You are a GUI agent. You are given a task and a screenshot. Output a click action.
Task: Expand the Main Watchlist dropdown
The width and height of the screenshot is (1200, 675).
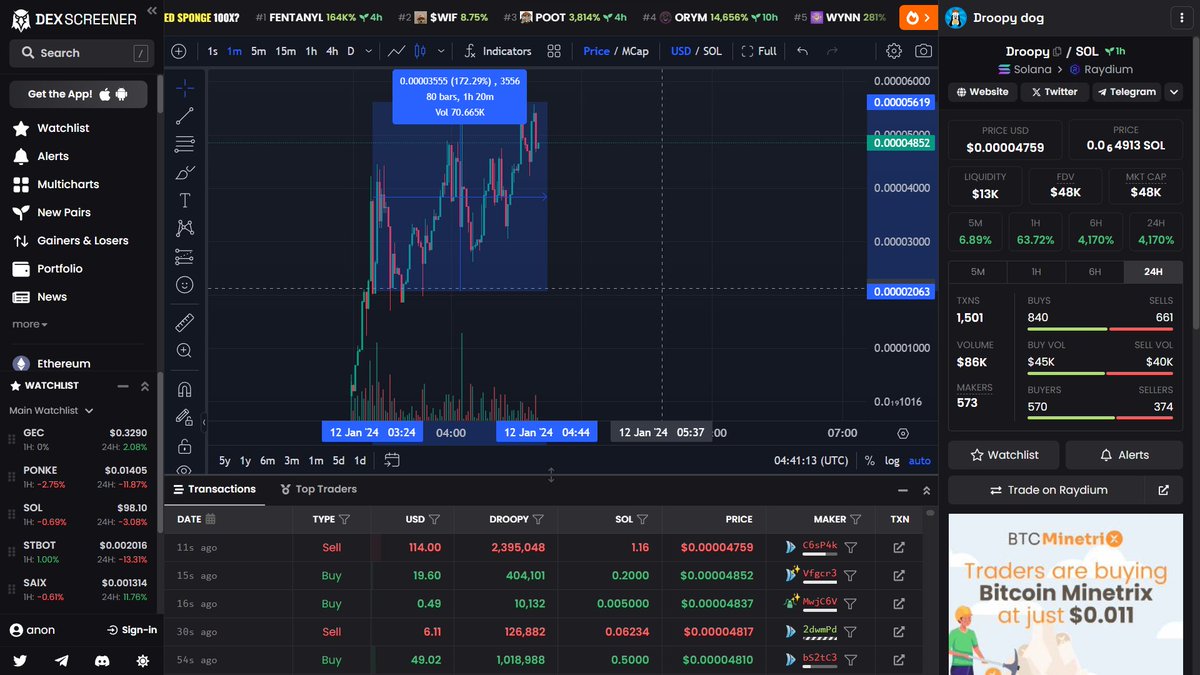(x=51, y=410)
